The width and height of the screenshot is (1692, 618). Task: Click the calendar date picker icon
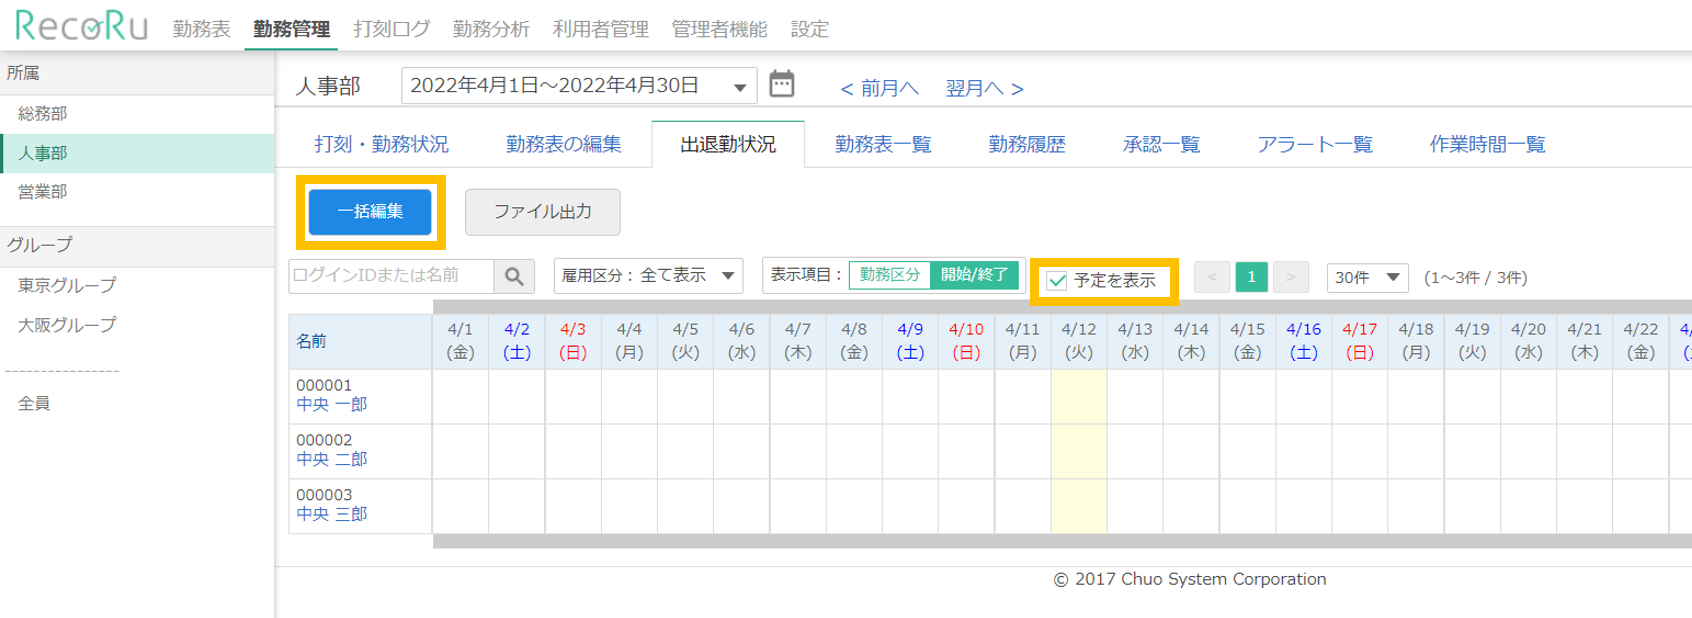pyautogui.click(x=782, y=85)
